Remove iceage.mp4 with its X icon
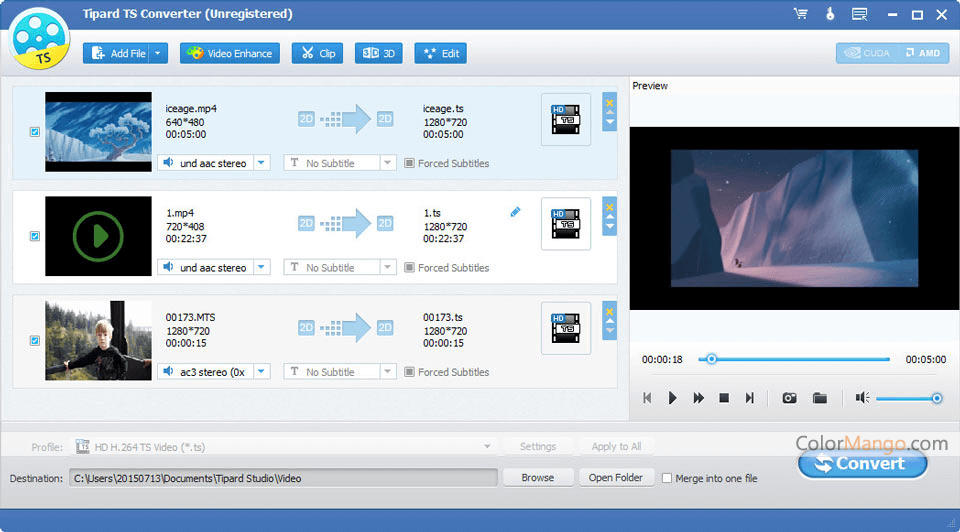 (x=609, y=103)
